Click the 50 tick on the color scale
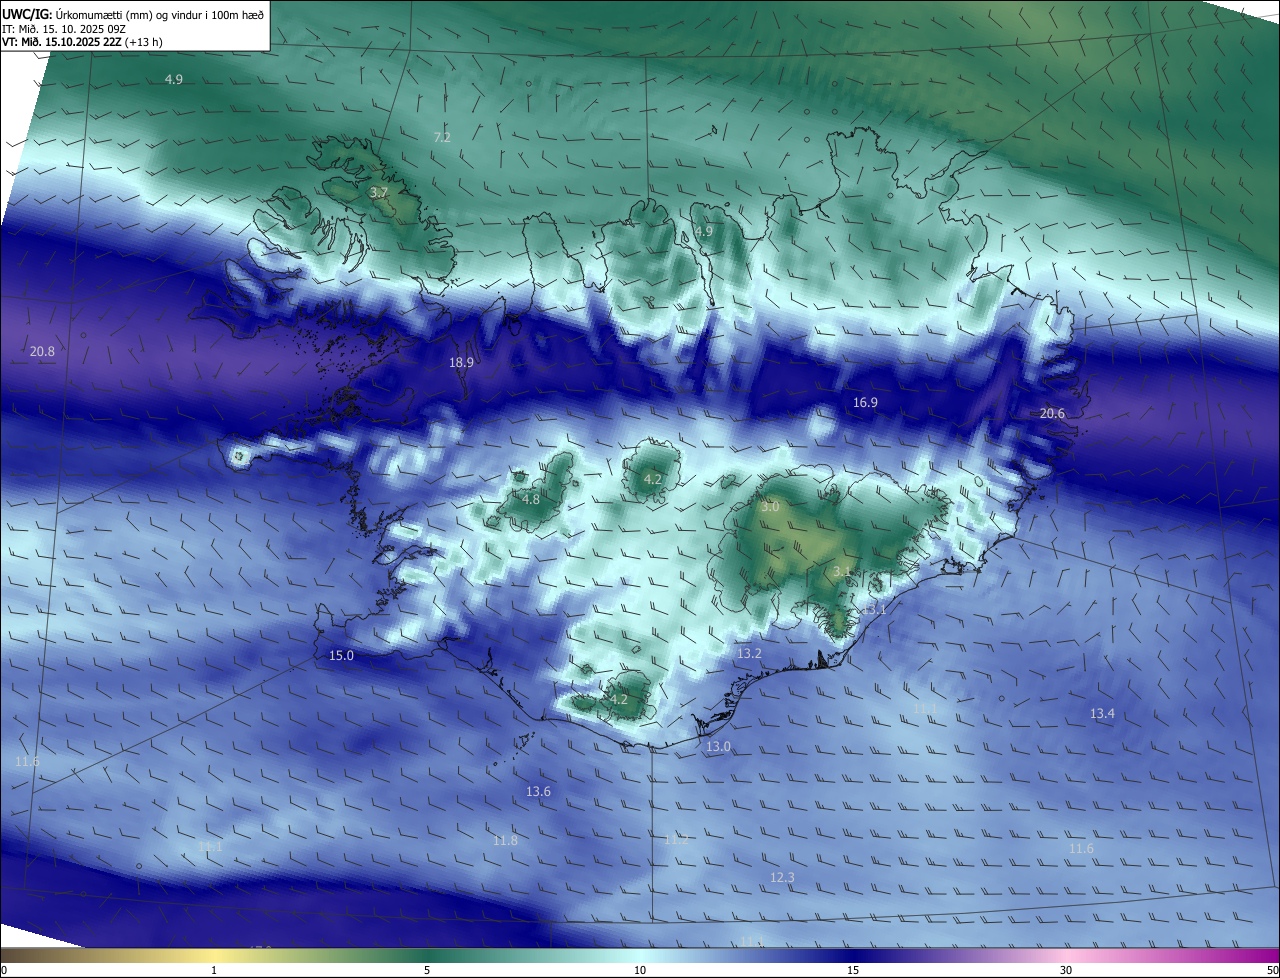Image resolution: width=1280 pixels, height=978 pixels. tap(1272, 970)
